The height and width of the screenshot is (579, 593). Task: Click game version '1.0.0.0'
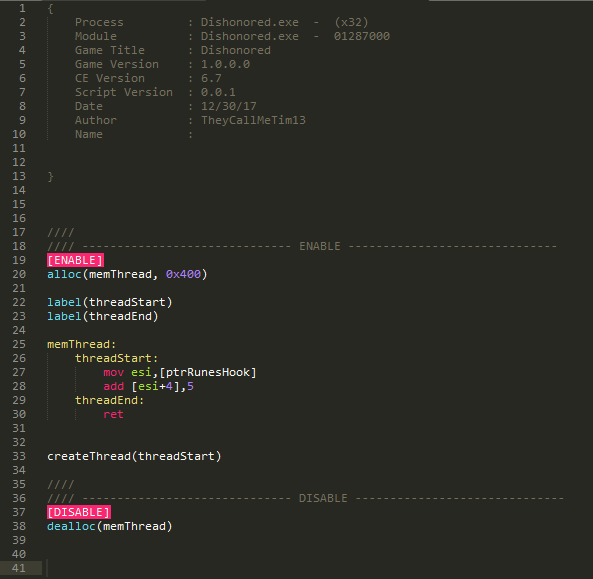click(225, 64)
